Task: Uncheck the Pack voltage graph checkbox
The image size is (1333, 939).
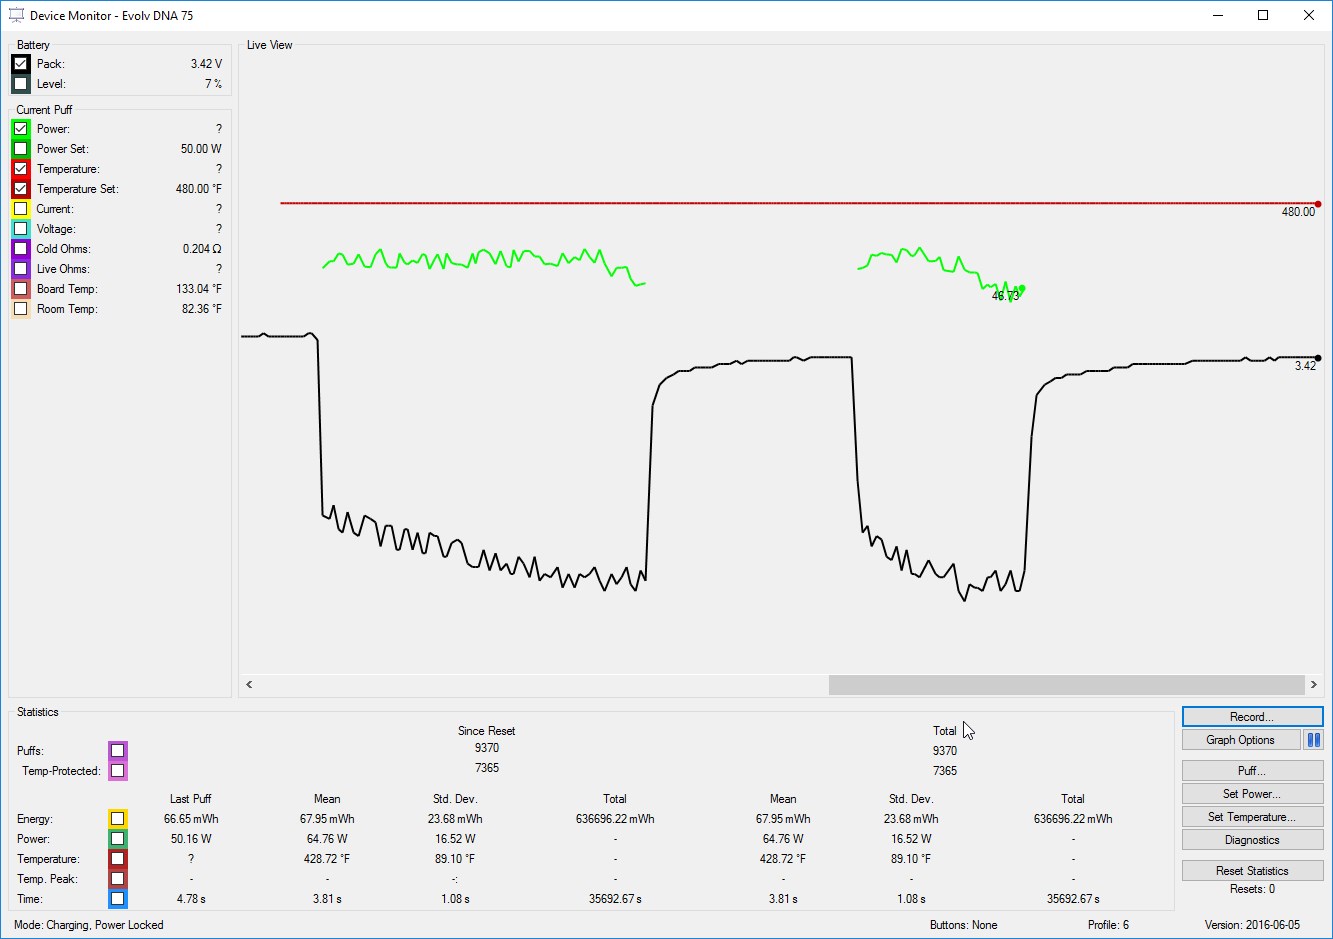Action: click(x=20, y=64)
